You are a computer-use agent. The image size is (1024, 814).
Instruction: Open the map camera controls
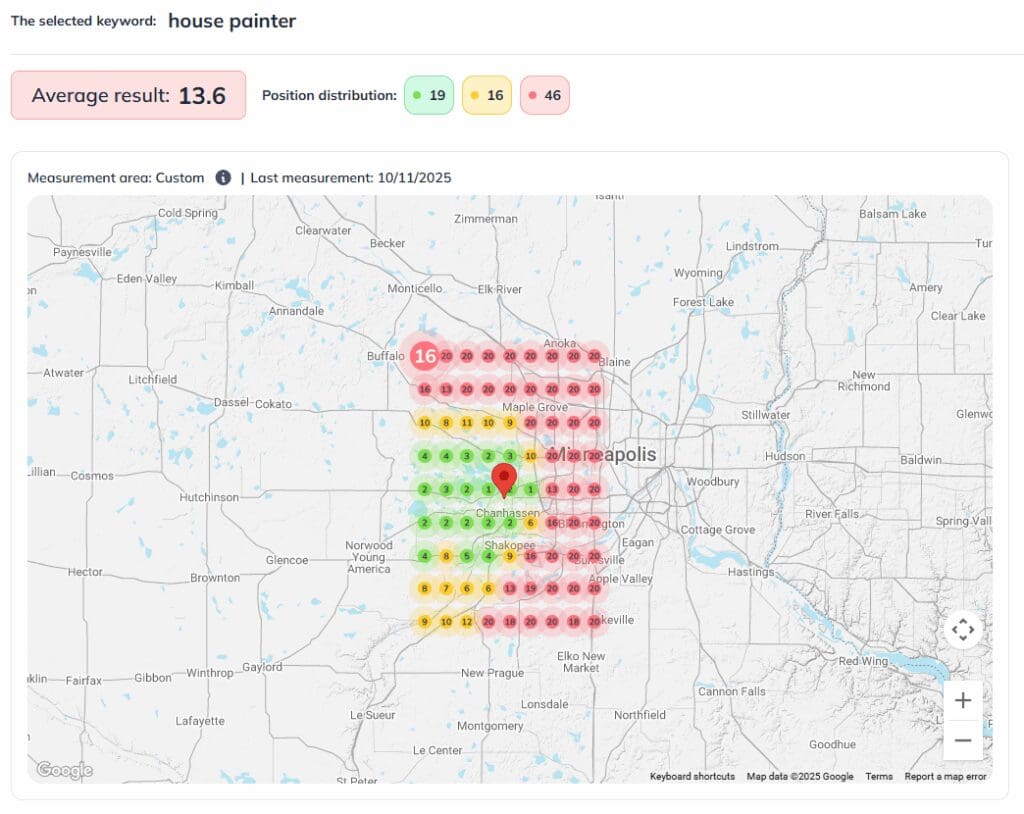point(963,630)
